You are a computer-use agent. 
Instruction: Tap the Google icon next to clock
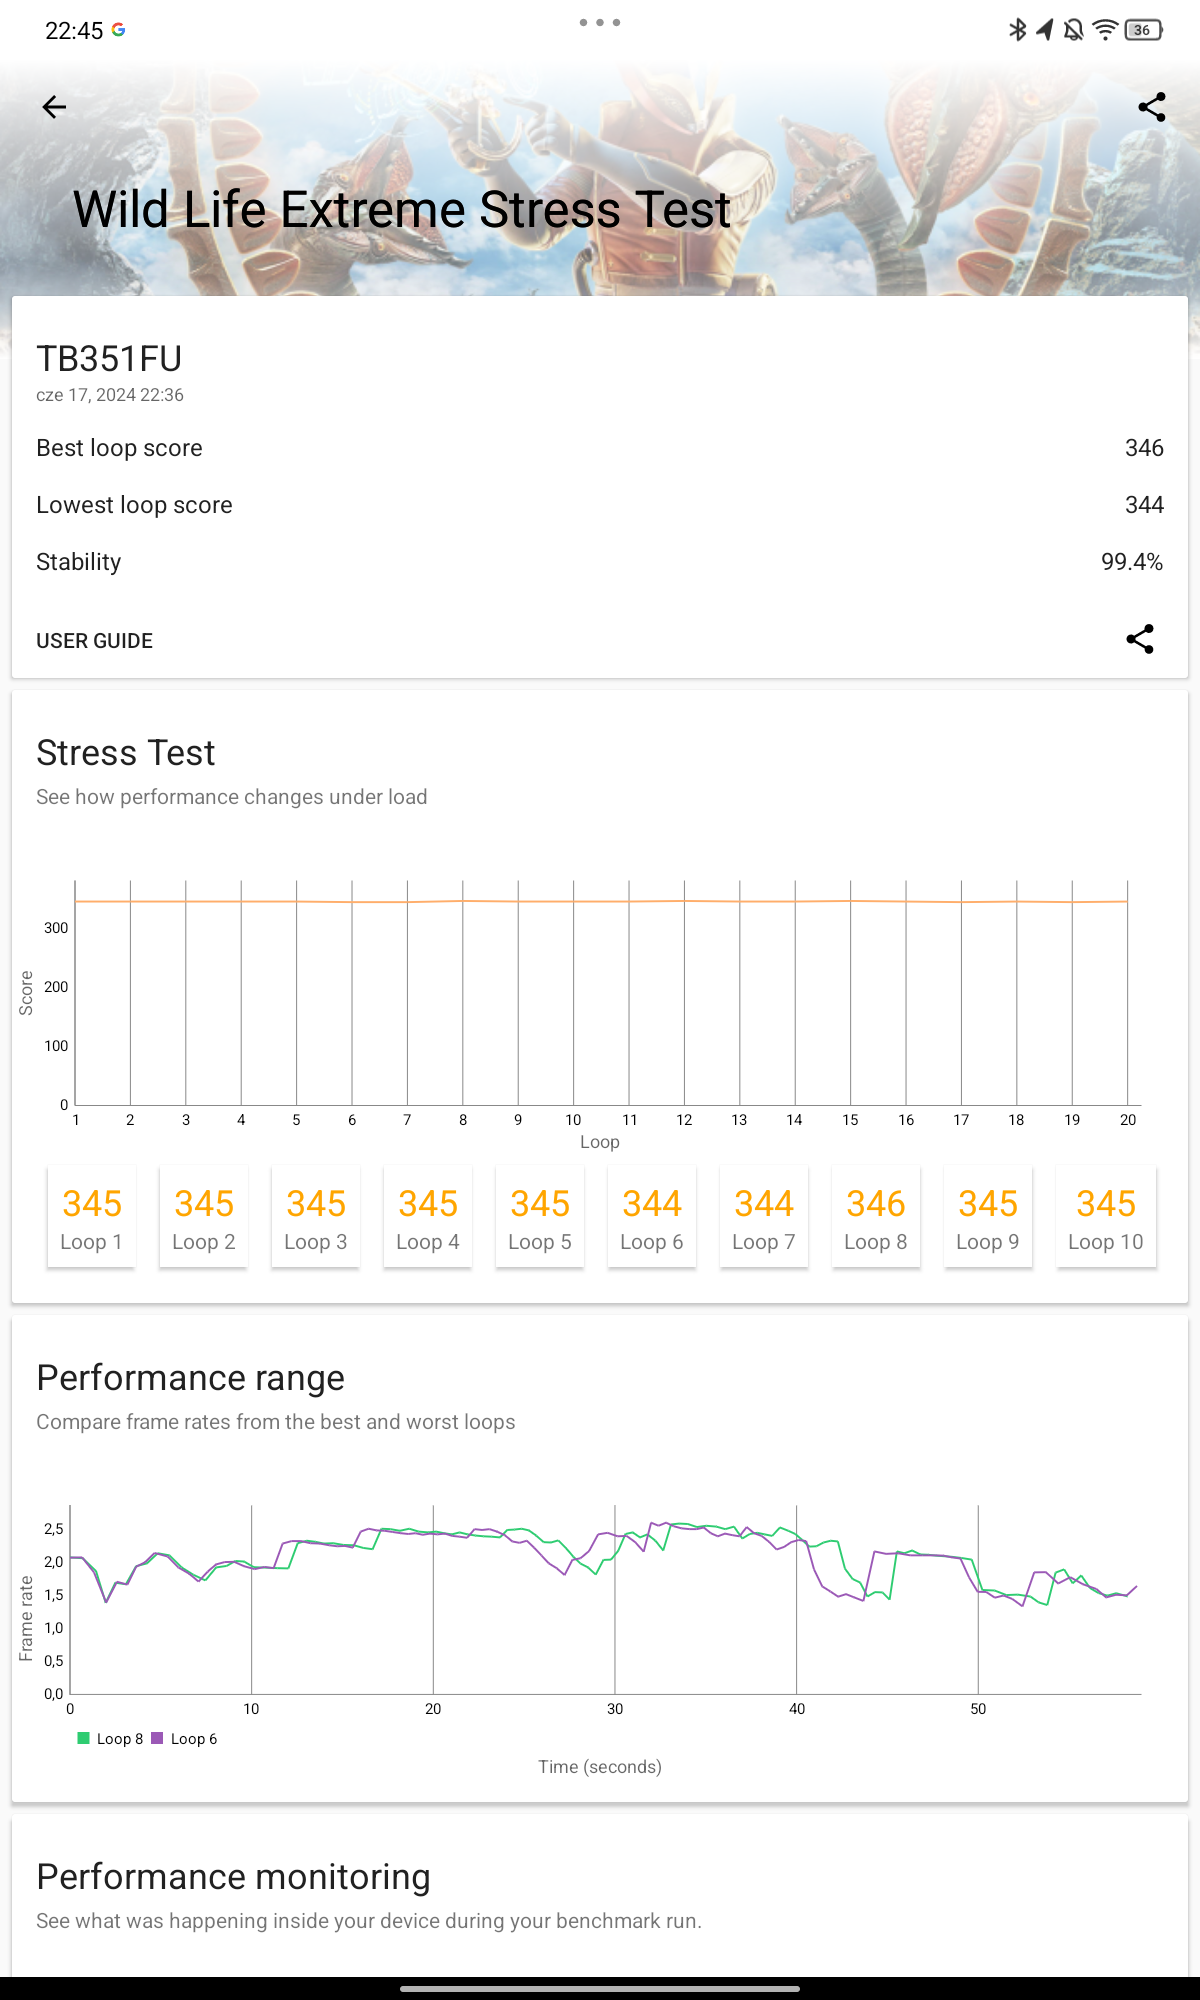click(x=118, y=30)
